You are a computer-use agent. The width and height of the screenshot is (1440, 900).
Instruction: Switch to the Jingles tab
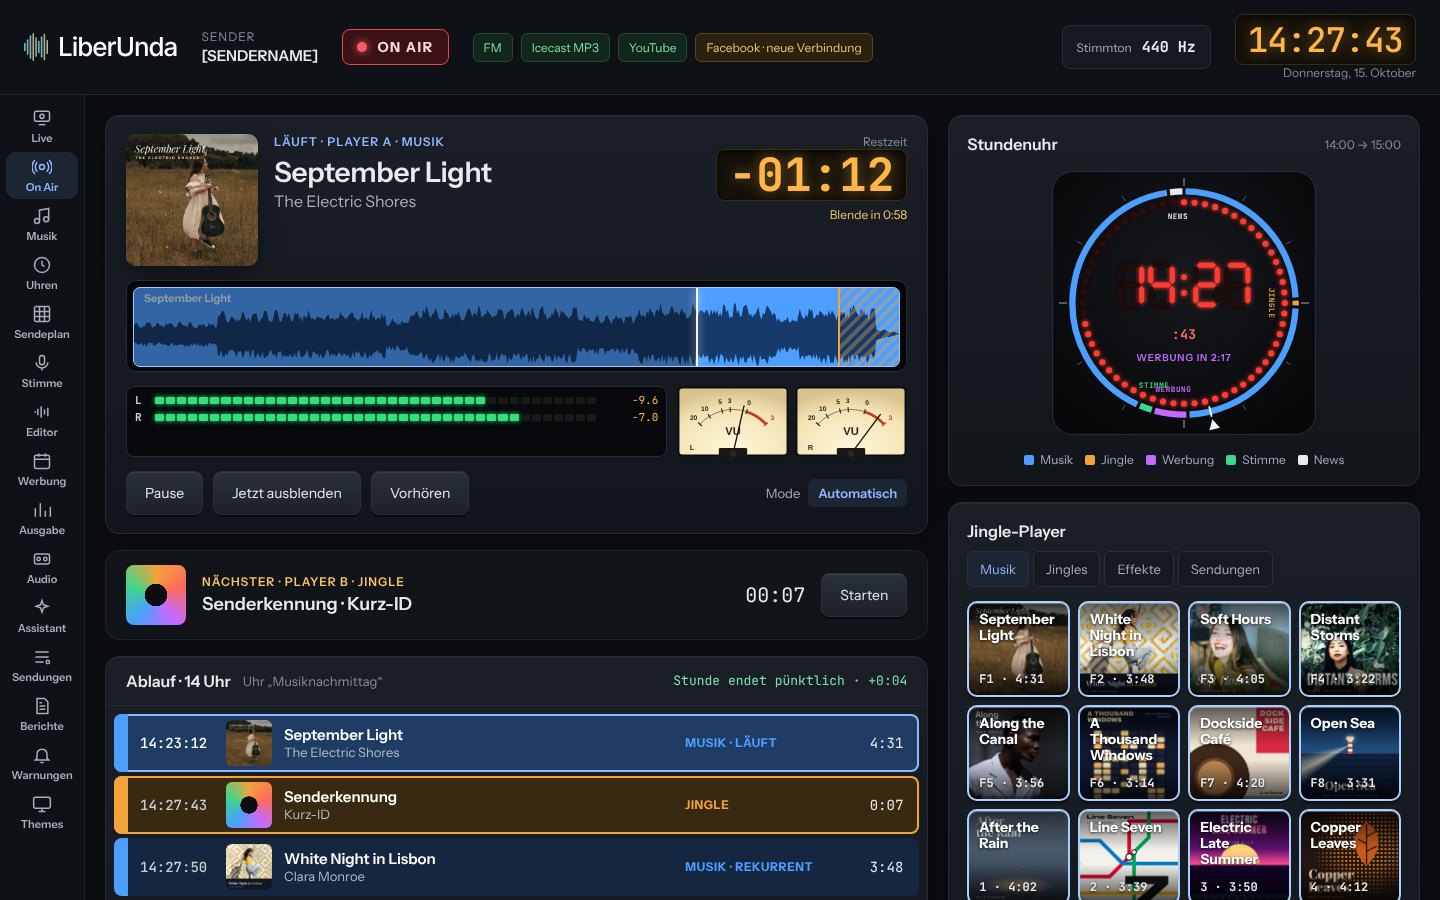pyautogui.click(x=1066, y=569)
